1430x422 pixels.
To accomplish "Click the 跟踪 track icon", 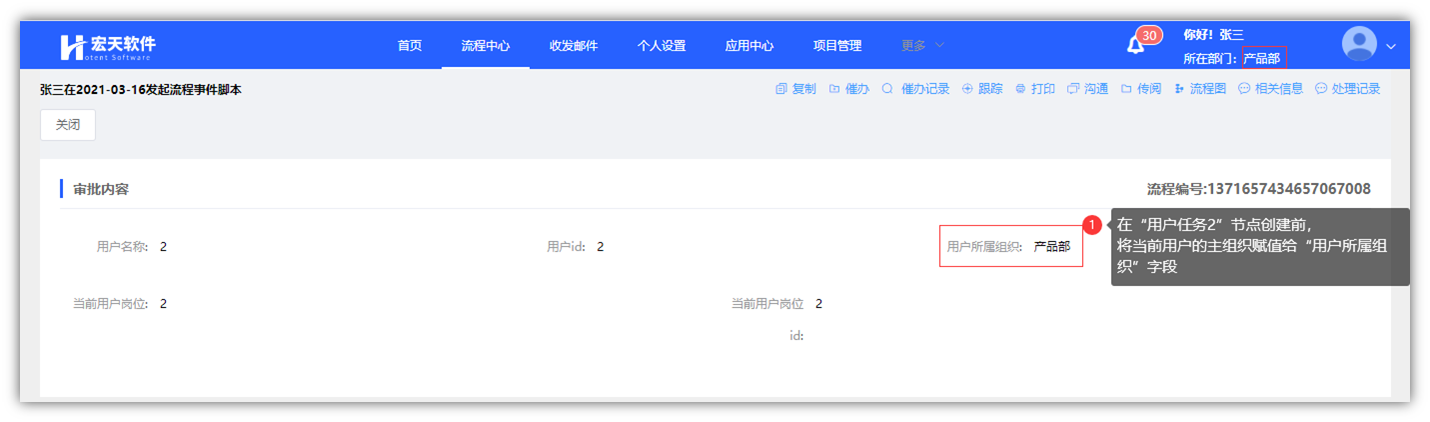I will 967,89.
